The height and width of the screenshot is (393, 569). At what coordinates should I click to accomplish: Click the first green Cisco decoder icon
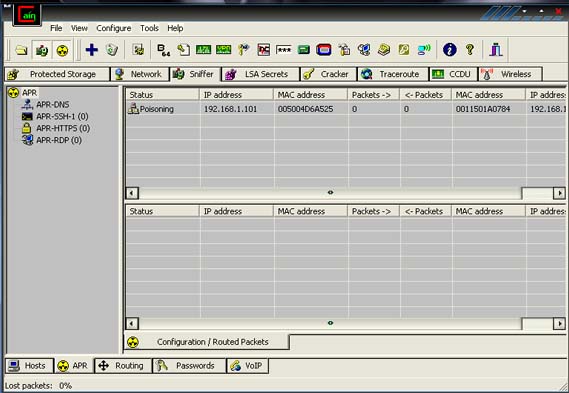coord(204,50)
